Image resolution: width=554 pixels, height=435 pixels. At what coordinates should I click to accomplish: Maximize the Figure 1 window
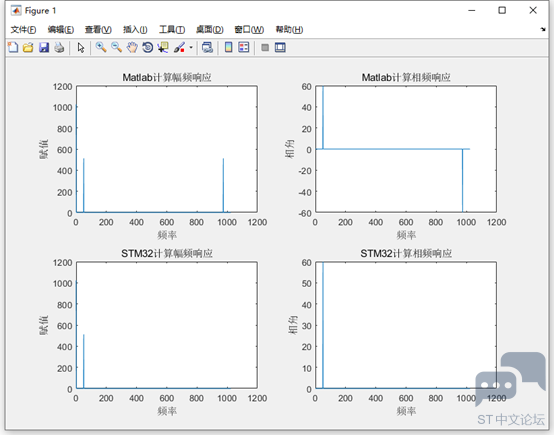tap(502, 10)
